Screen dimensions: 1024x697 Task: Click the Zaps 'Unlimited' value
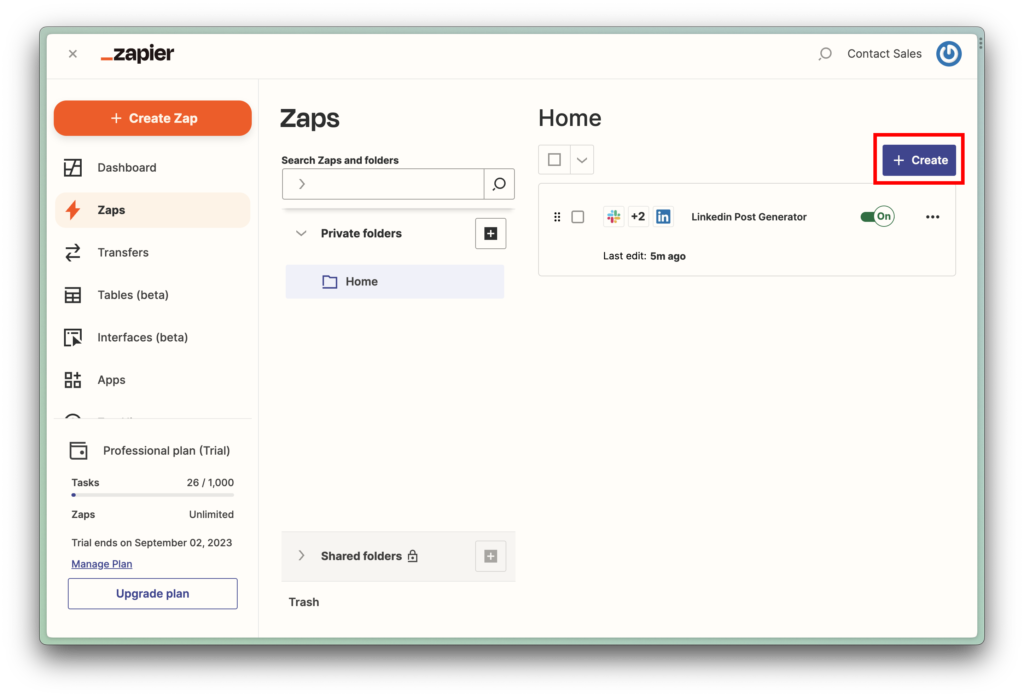coord(212,515)
